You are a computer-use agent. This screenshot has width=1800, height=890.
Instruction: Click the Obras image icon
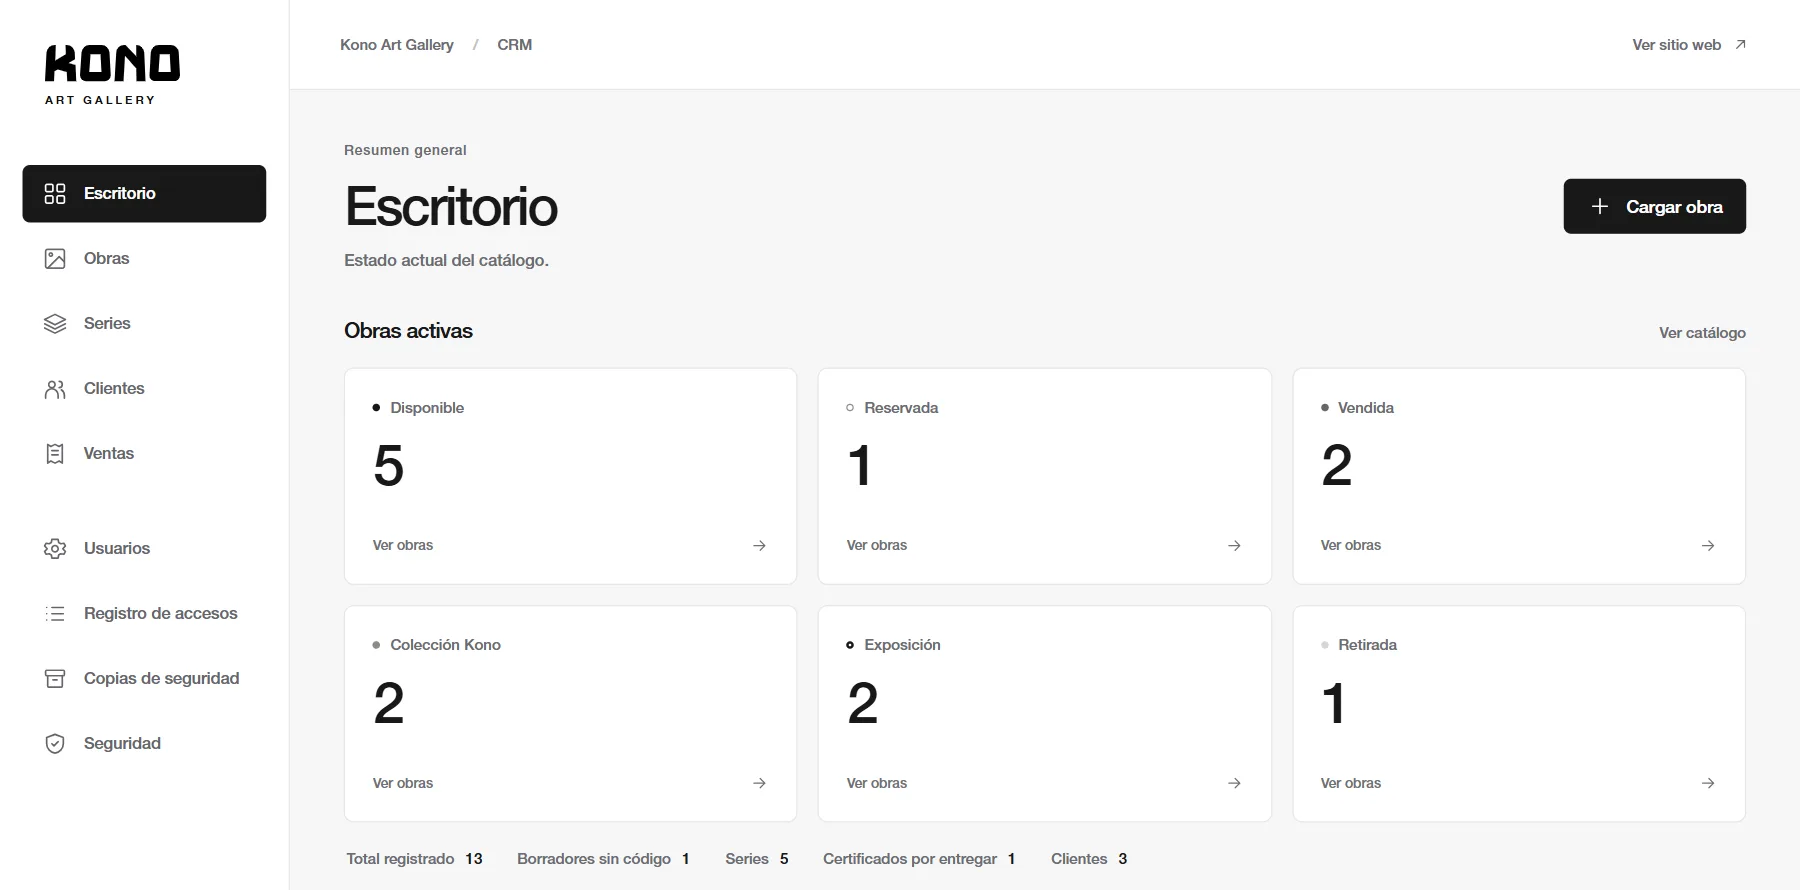click(55, 259)
